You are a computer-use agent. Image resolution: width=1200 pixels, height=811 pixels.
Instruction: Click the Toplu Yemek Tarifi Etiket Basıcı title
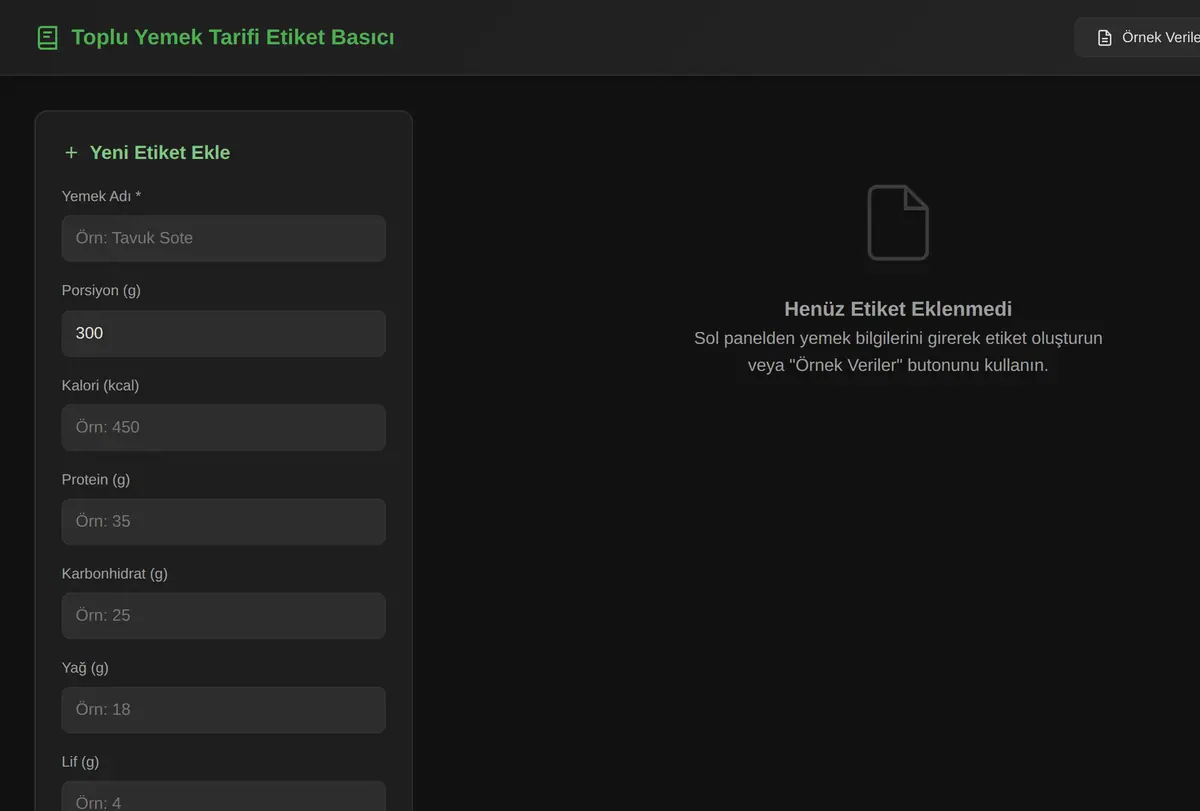[x=233, y=38]
